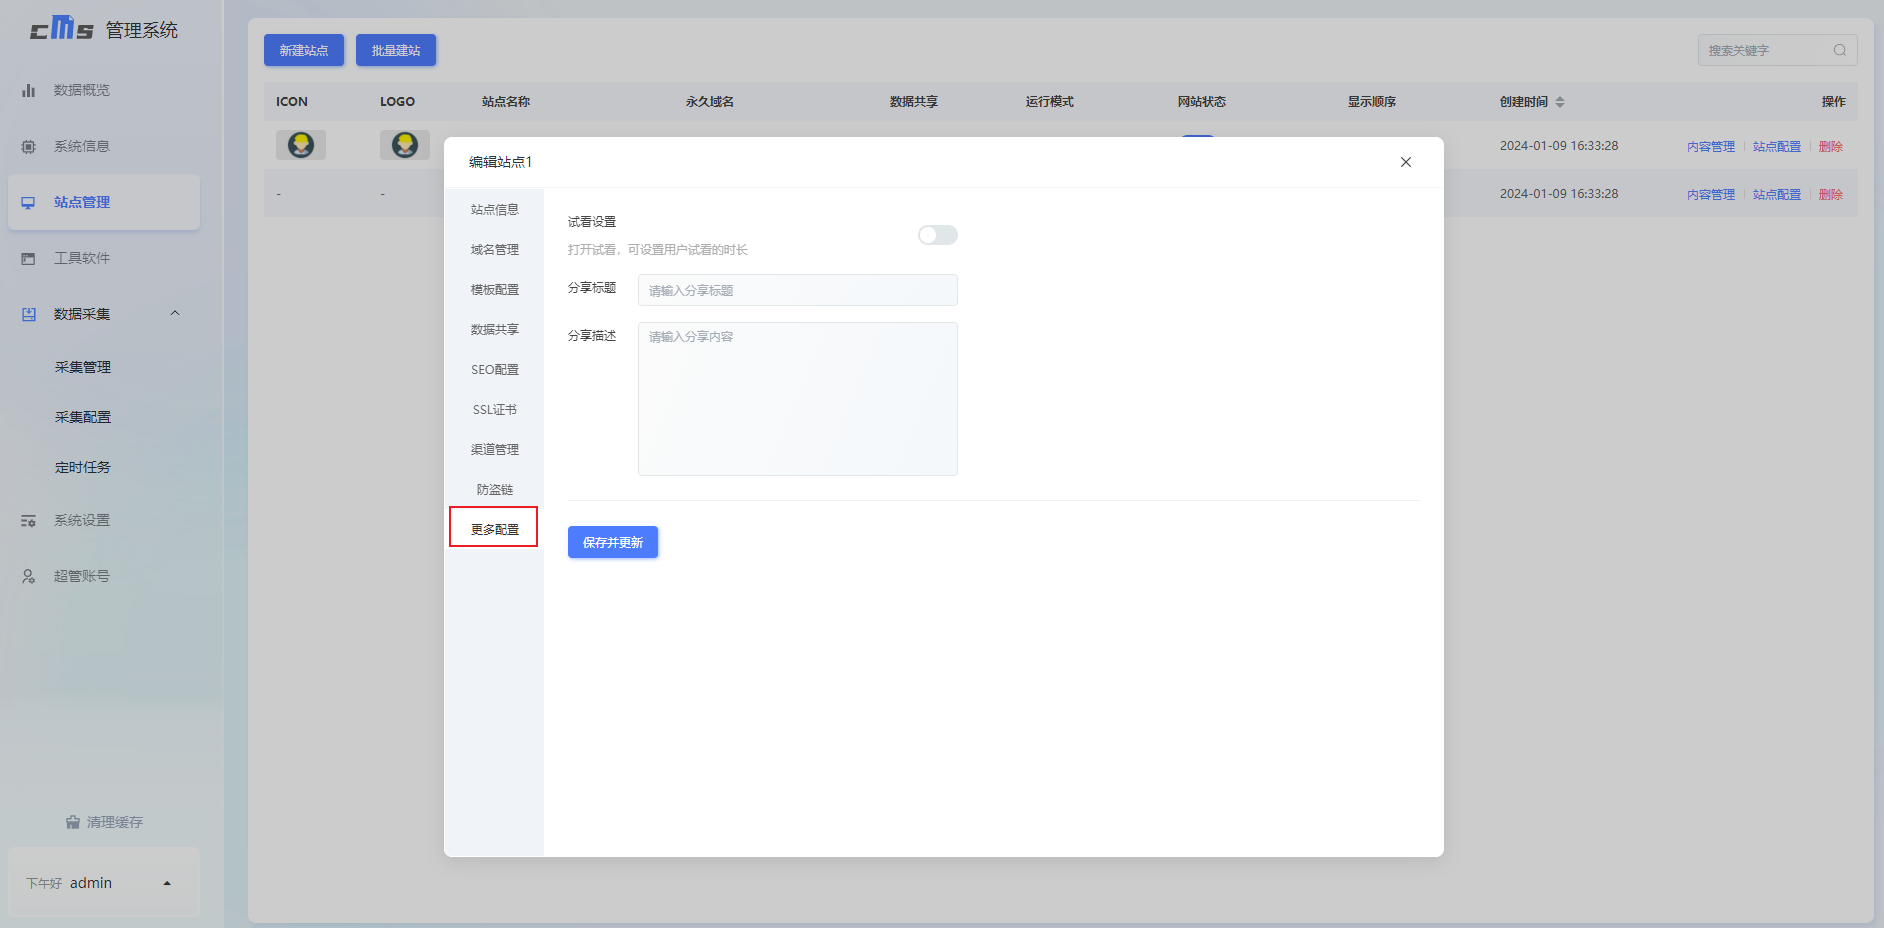Click the 搜索关键字 search field

[x=1777, y=50]
